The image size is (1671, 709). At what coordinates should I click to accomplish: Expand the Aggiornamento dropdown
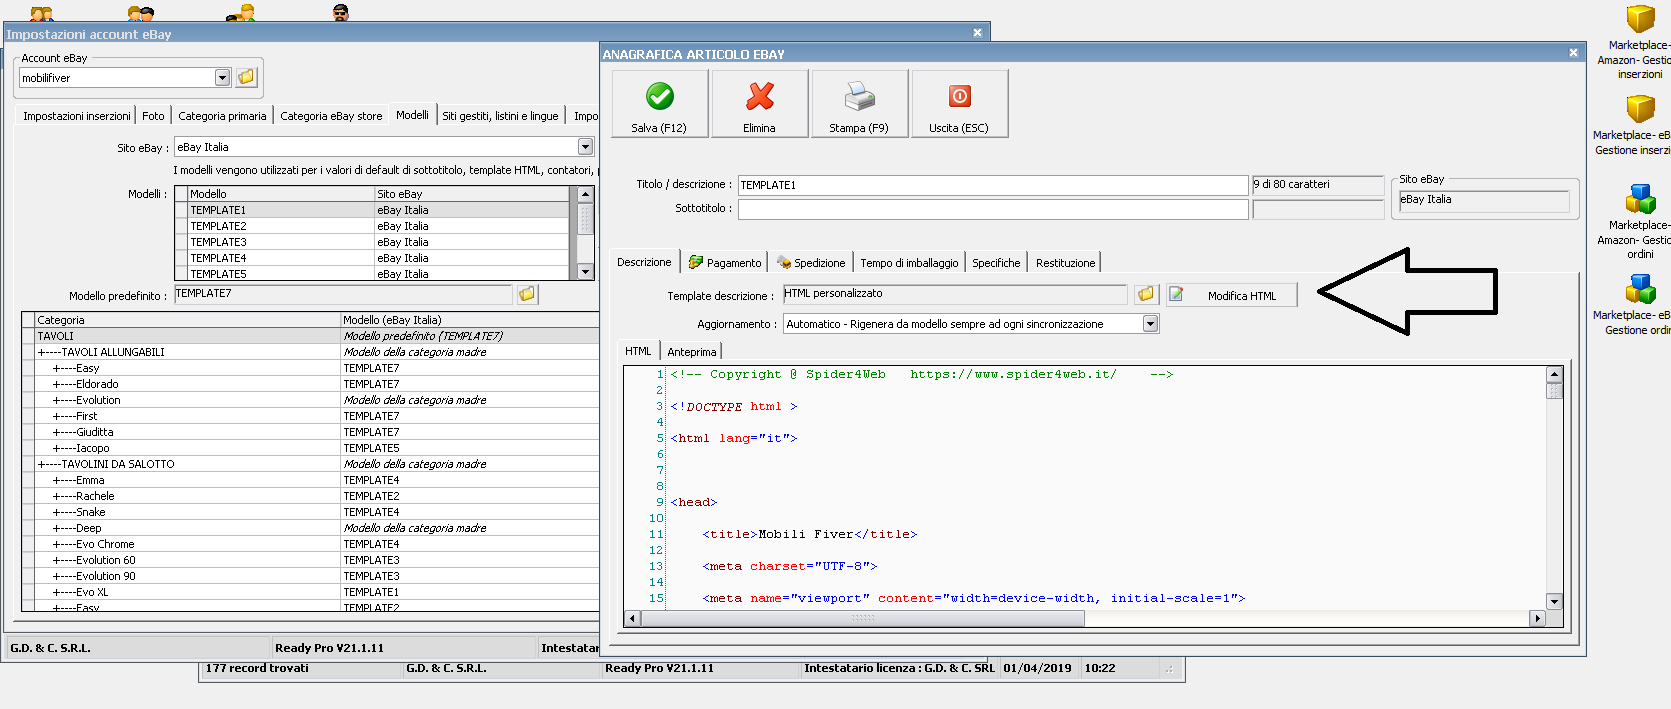(1150, 324)
